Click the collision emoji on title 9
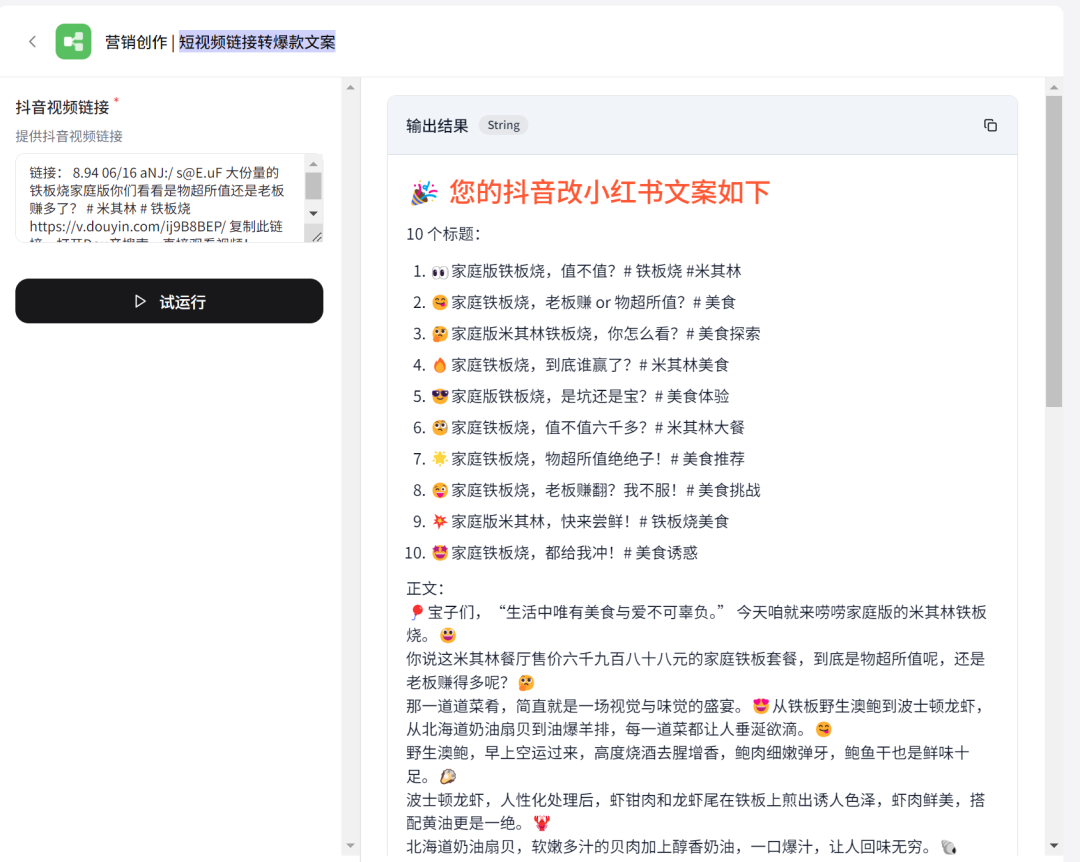Screen dimensions: 1080x862 439,522
